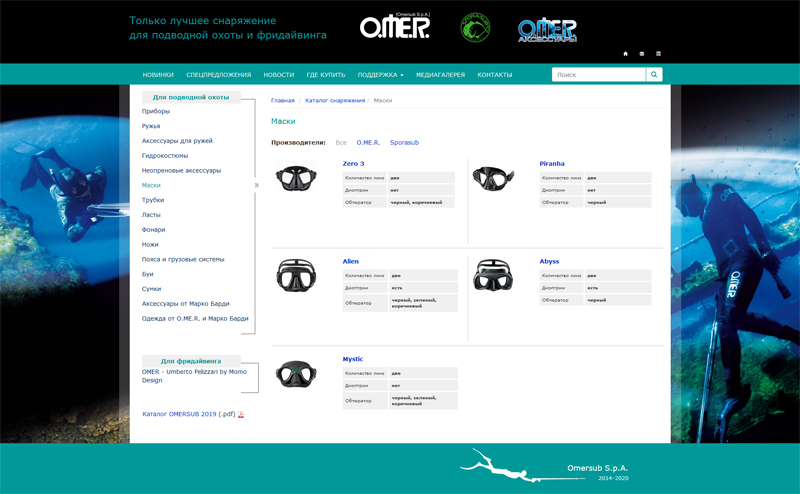Open Одежда от O.ME.R. и Марко Барди
The width and height of the screenshot is (800, 494).
195,318
